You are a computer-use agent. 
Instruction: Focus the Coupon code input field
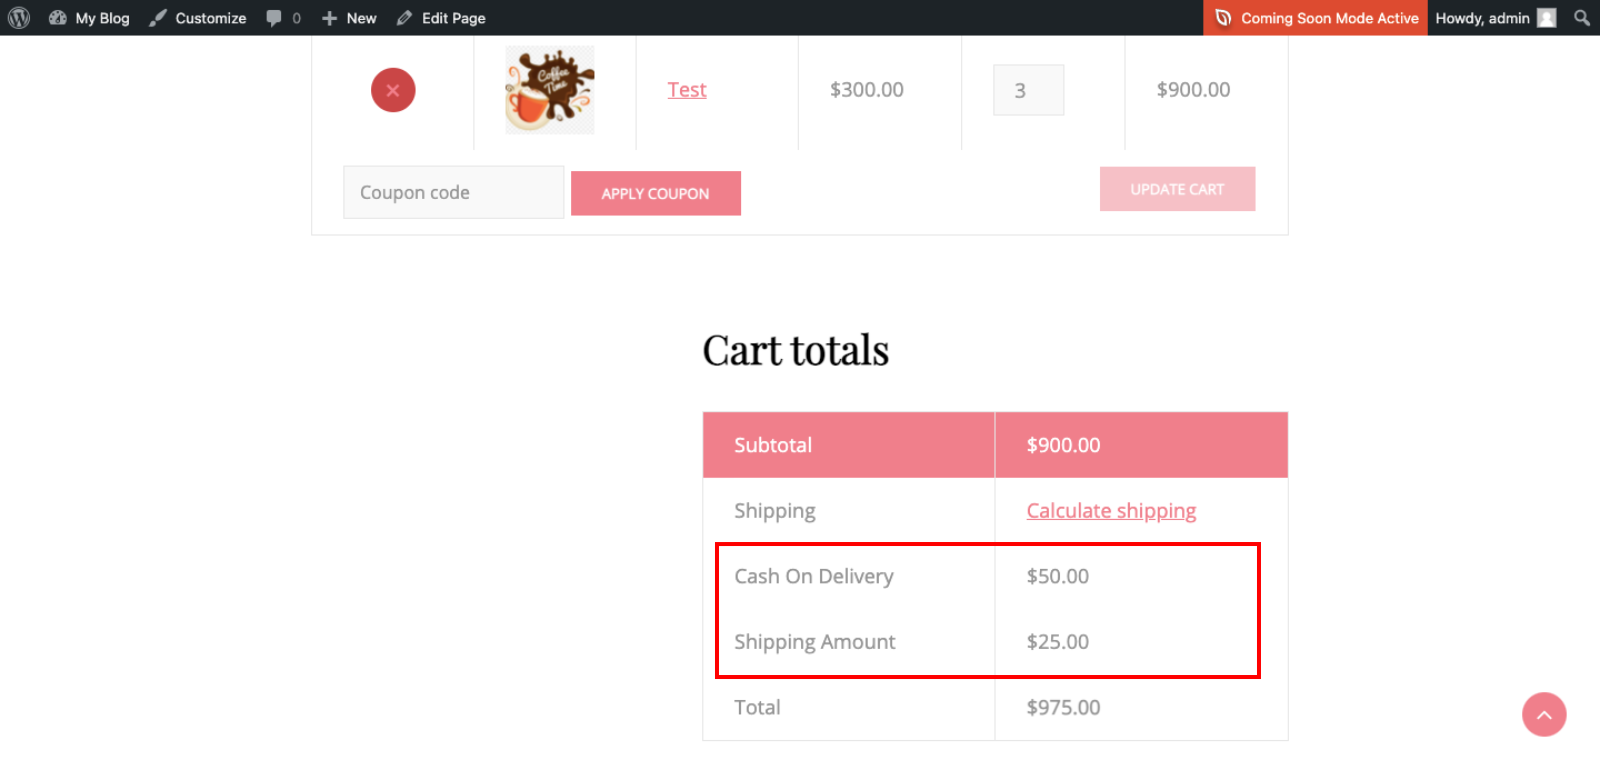pos(454,192)
